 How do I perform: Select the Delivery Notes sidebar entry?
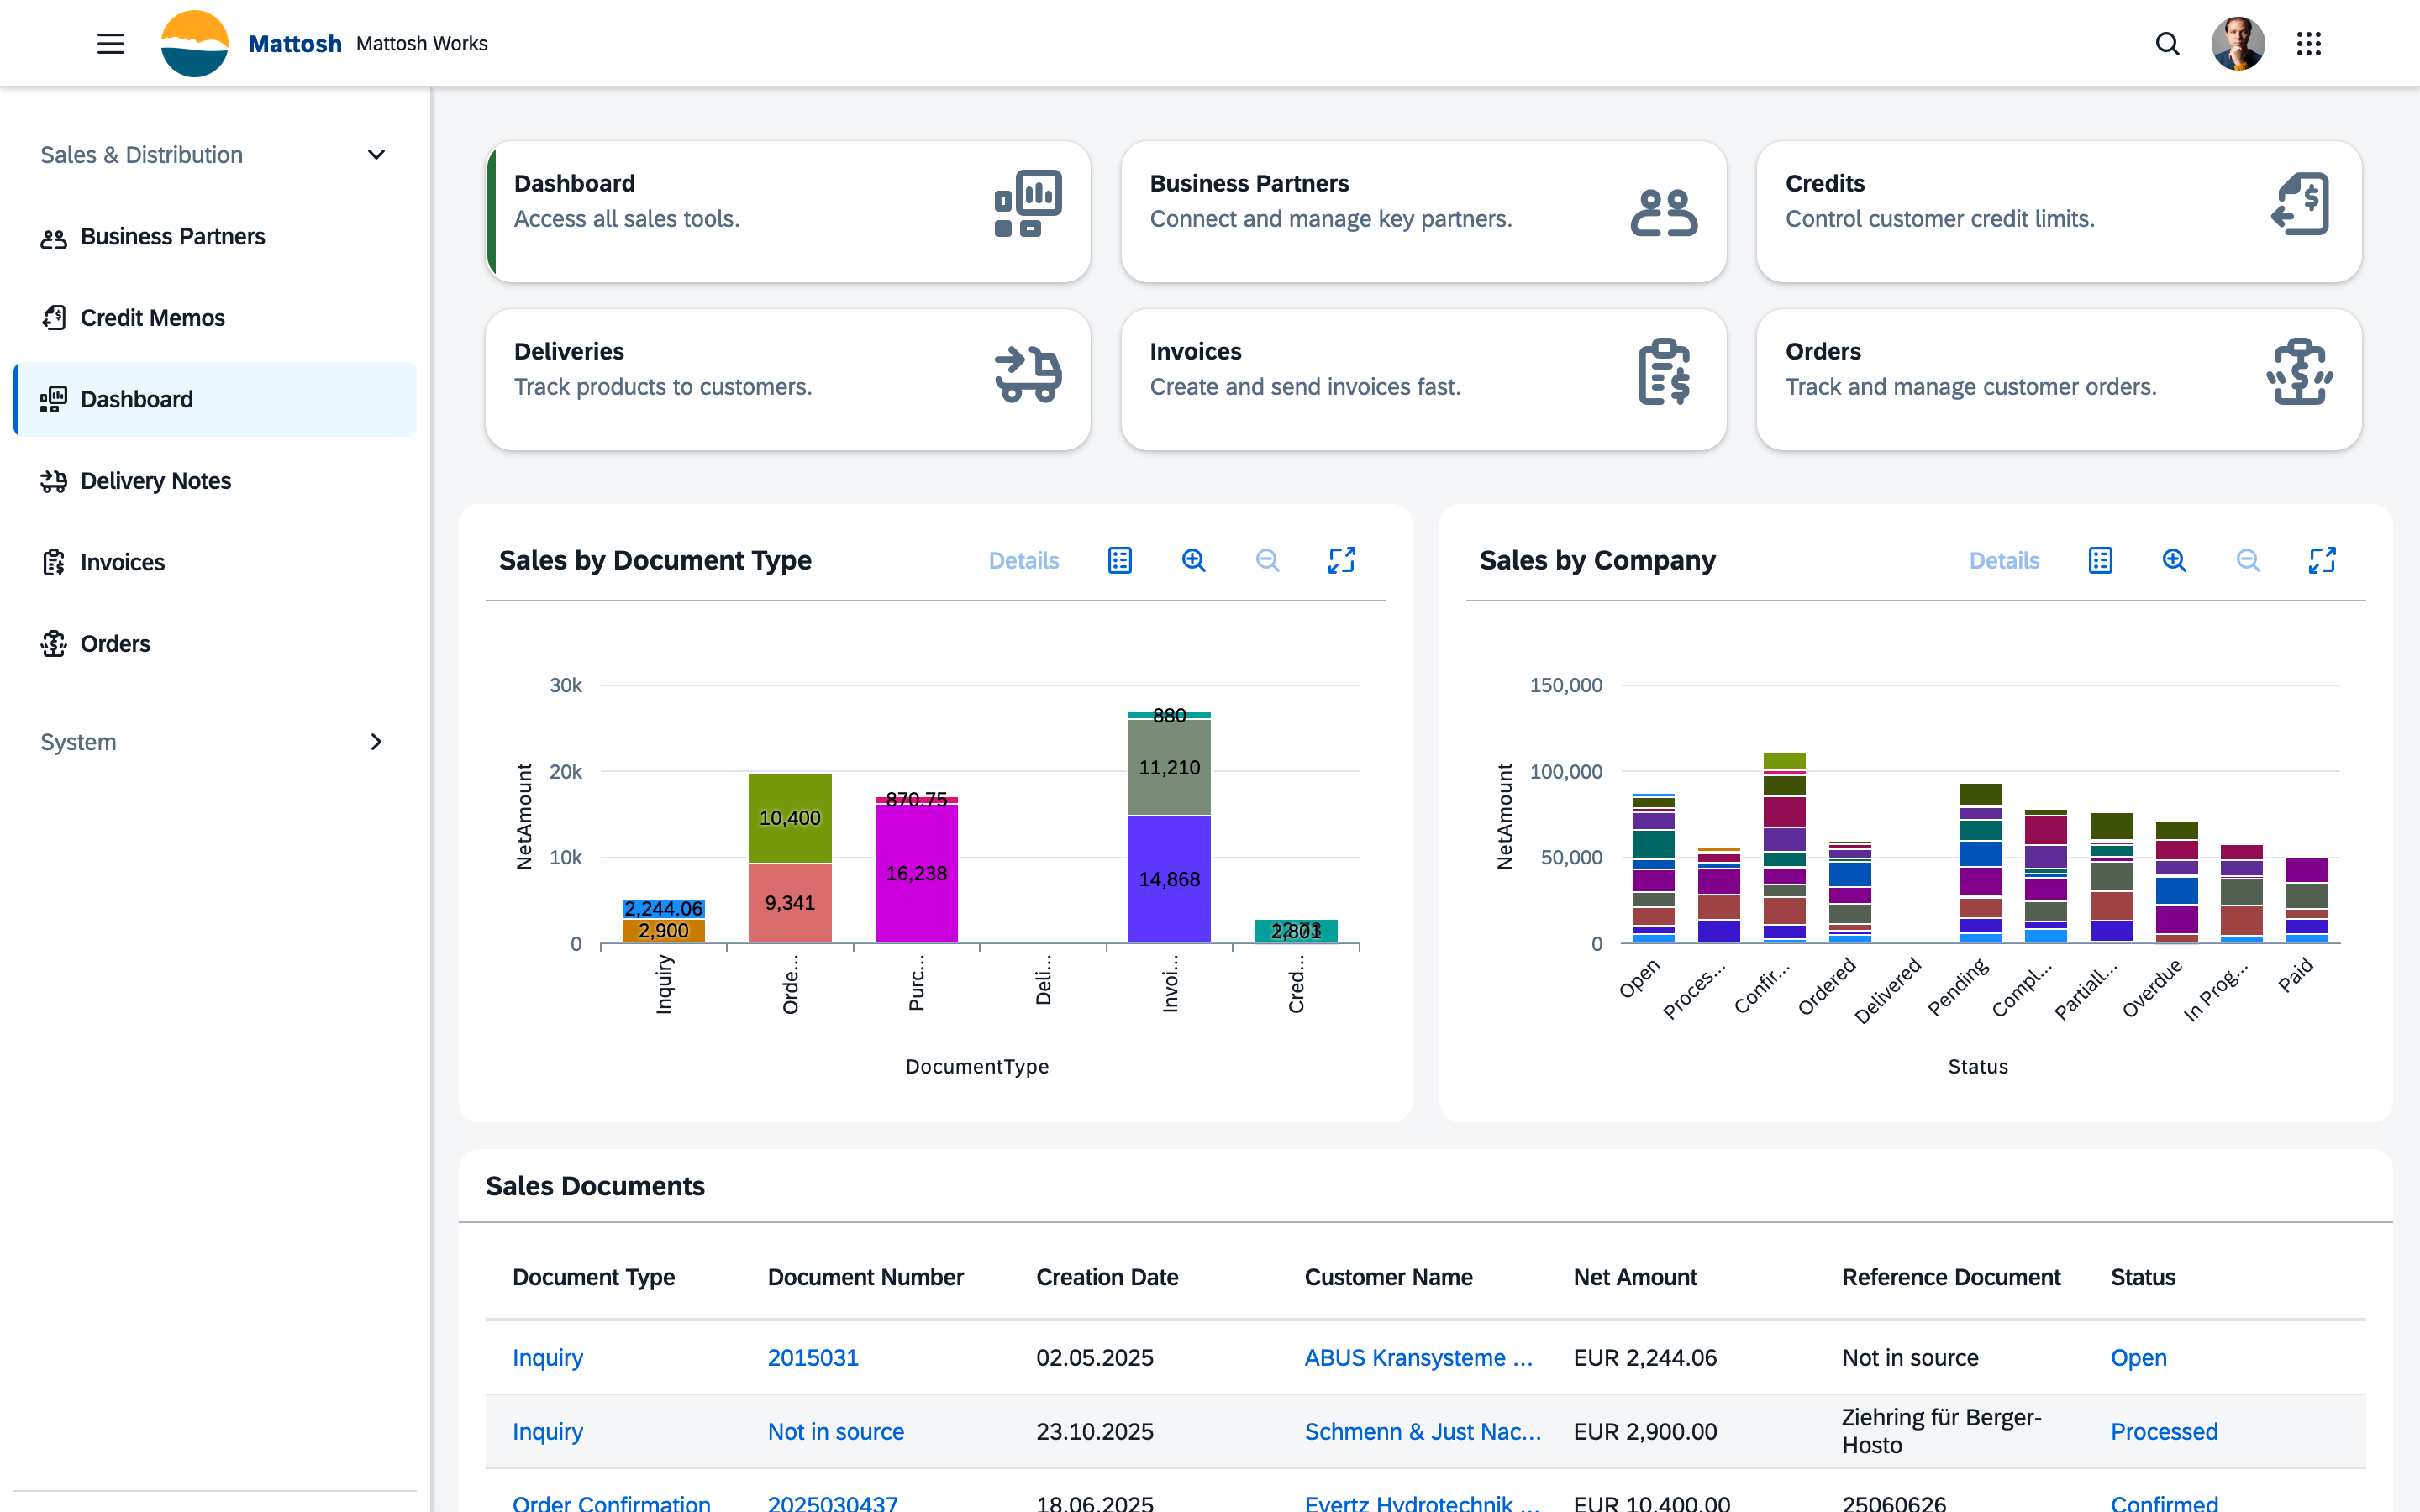coord(156,480)
